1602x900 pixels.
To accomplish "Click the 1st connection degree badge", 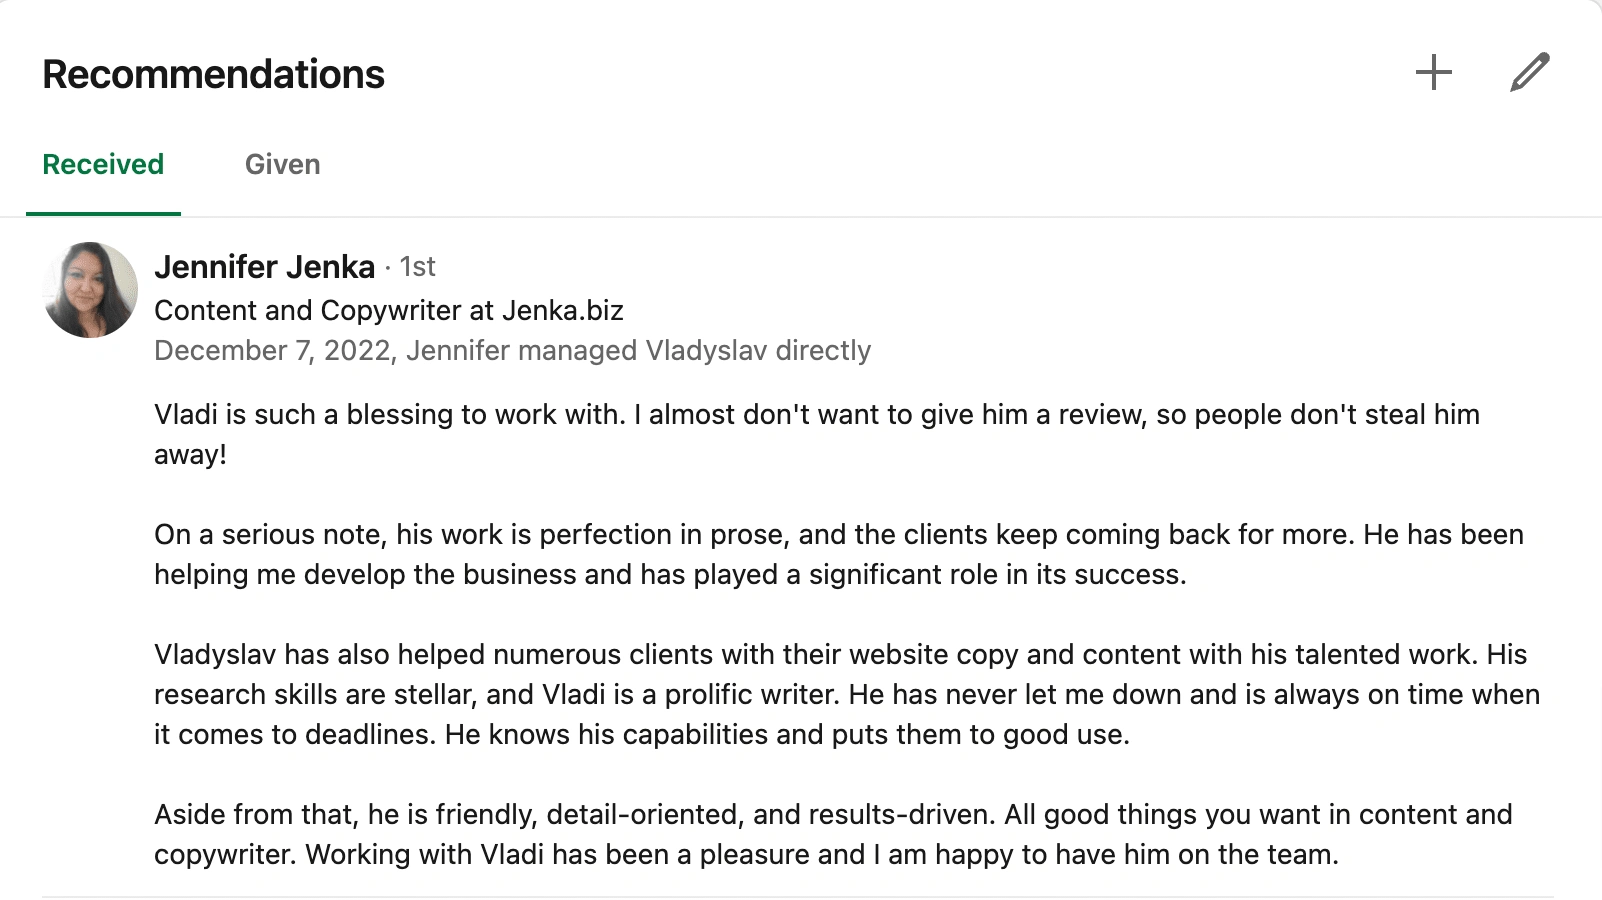I will tap(417, 267).
